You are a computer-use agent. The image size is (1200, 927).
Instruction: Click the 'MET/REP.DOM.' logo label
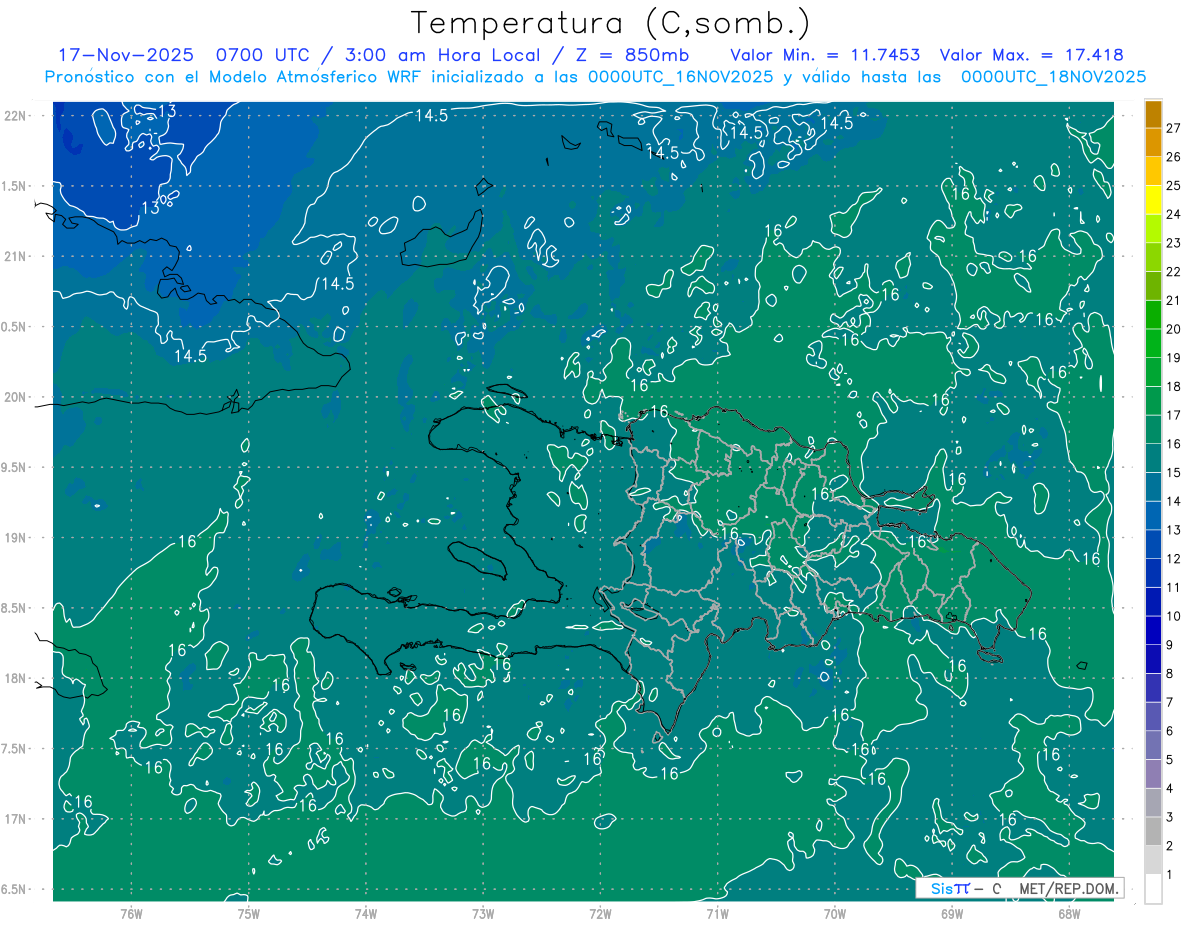(1069, 888)
